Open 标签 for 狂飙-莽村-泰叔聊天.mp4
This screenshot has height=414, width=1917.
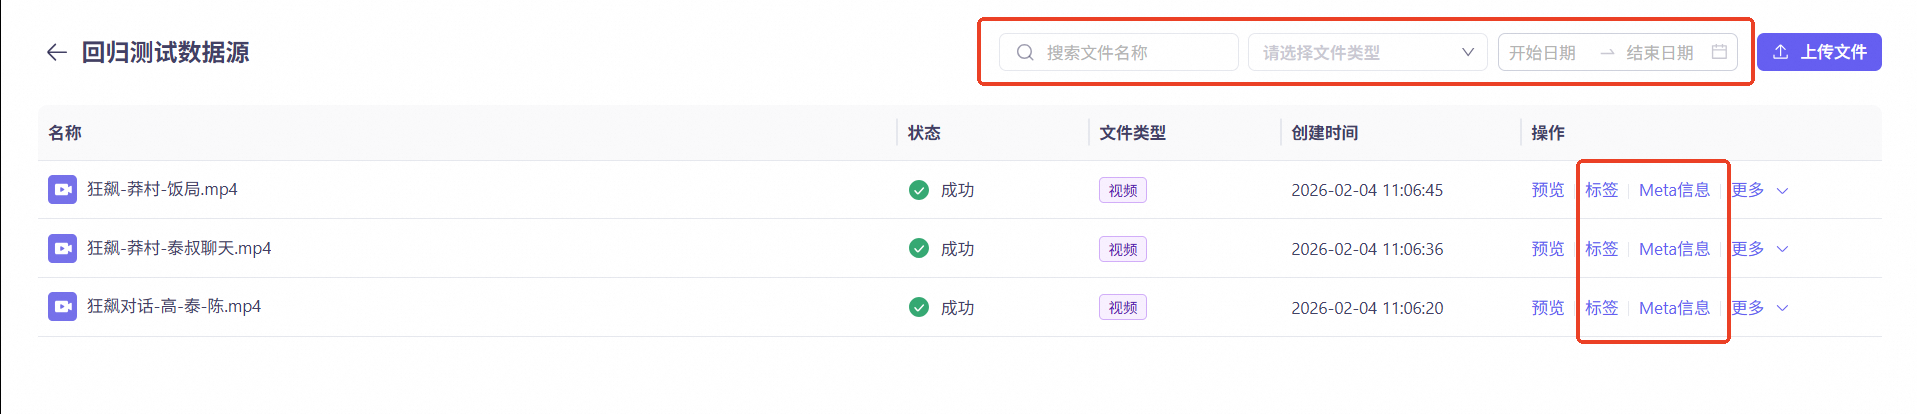(x=1601, y=249)
